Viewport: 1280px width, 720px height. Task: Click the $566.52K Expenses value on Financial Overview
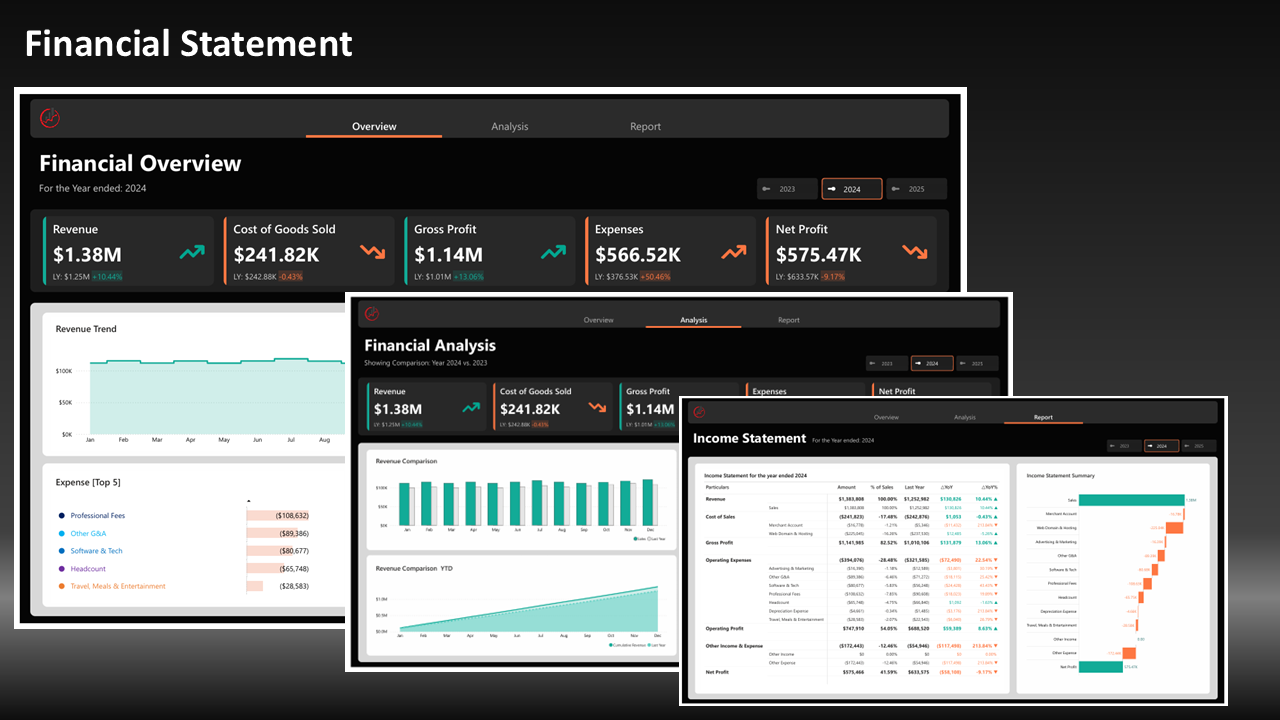tap(638, 255)
